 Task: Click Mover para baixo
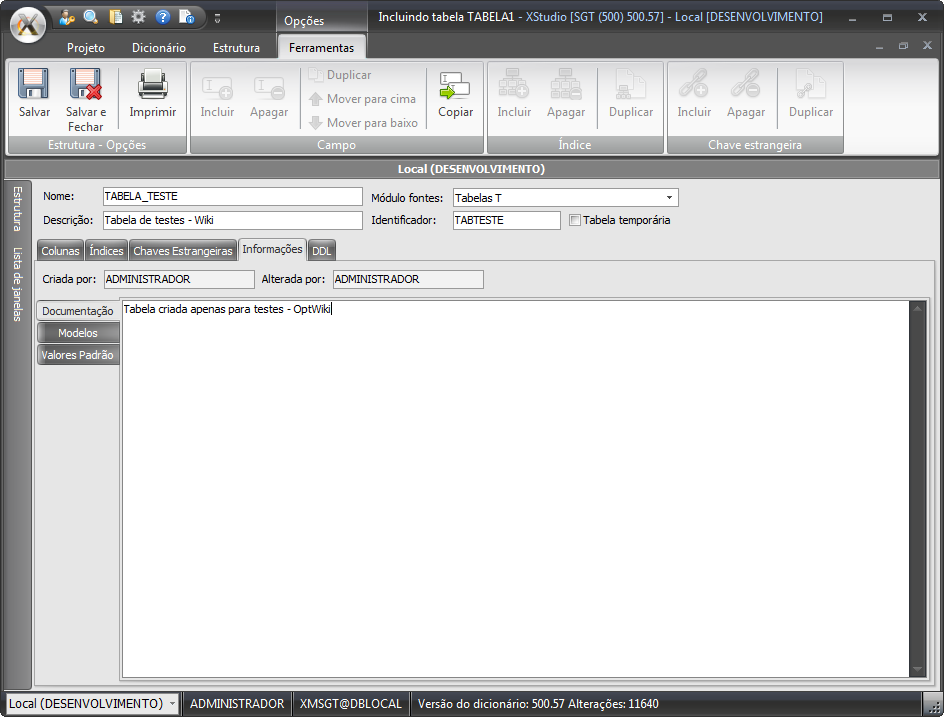[363, 123]
